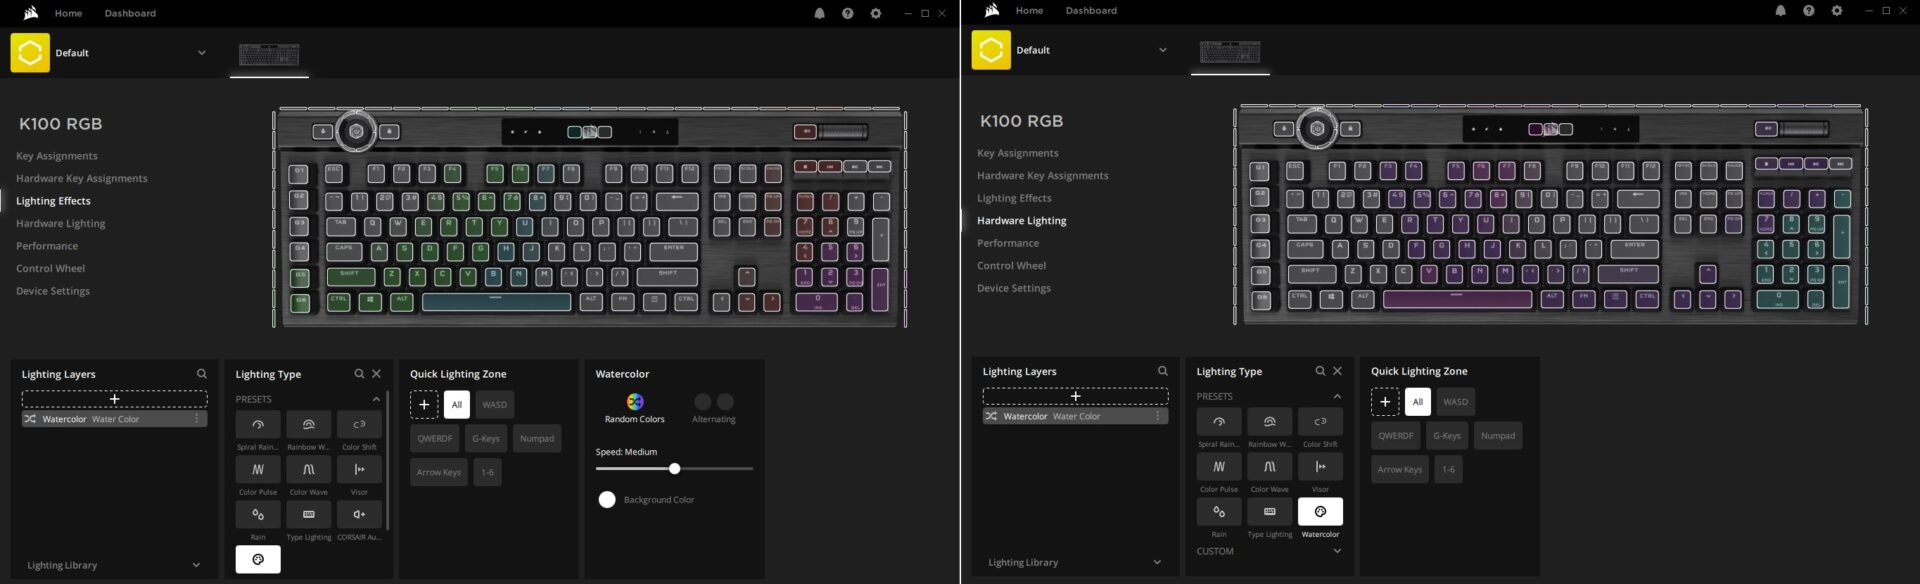Expand the CUSTOM lighting type section
The height and width of the screenshot is (584, 1920).
pos(1336,551)
